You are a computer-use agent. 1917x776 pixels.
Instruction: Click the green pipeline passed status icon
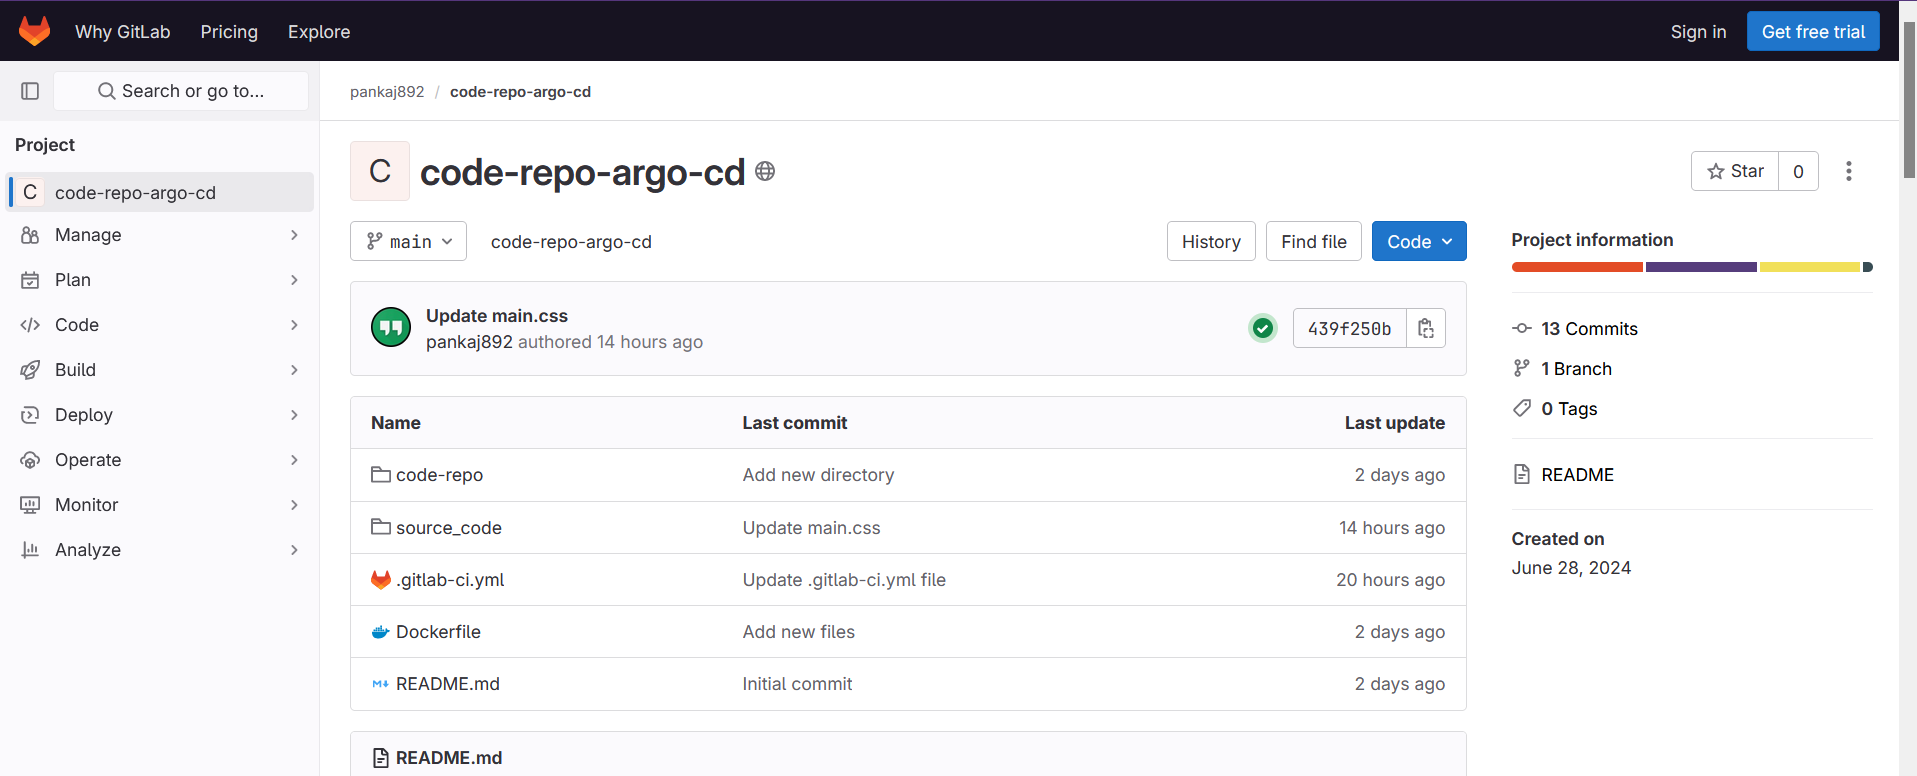tap(1263, 328)
